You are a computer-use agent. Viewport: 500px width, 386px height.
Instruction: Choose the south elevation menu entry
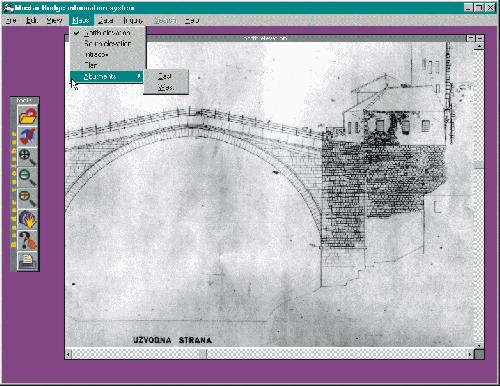click(x=108, y=43)
